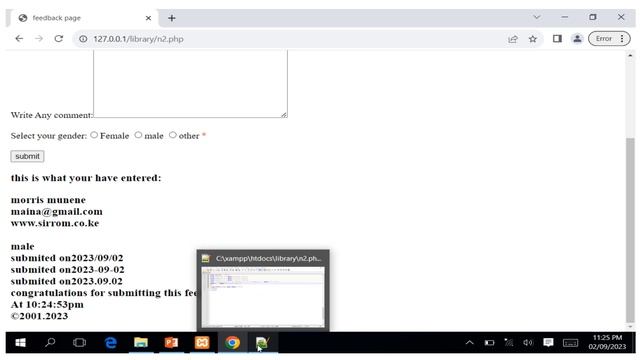640x360 pixels.
Task: Click the text submited on2023/09/02
Action: pos(67,258)
